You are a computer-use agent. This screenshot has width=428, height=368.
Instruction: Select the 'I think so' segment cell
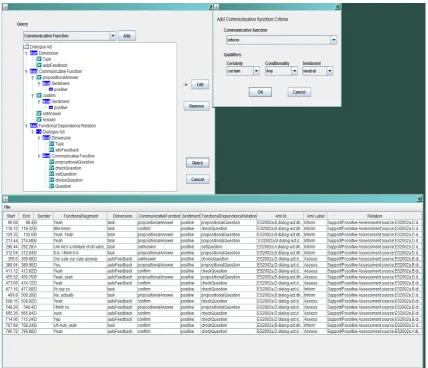80,307
